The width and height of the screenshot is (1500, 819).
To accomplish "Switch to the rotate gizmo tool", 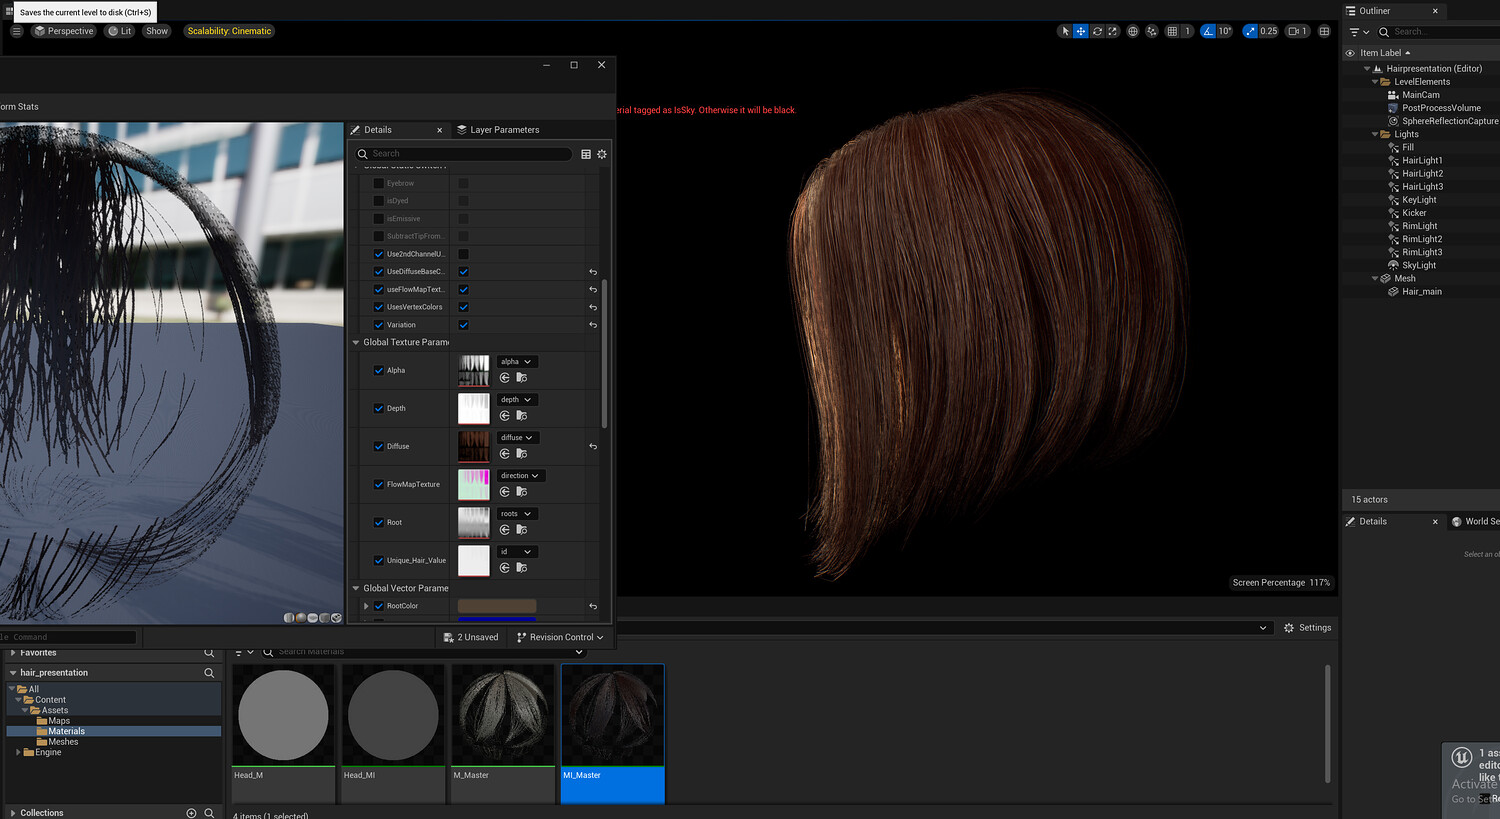I will point(1097,31).
